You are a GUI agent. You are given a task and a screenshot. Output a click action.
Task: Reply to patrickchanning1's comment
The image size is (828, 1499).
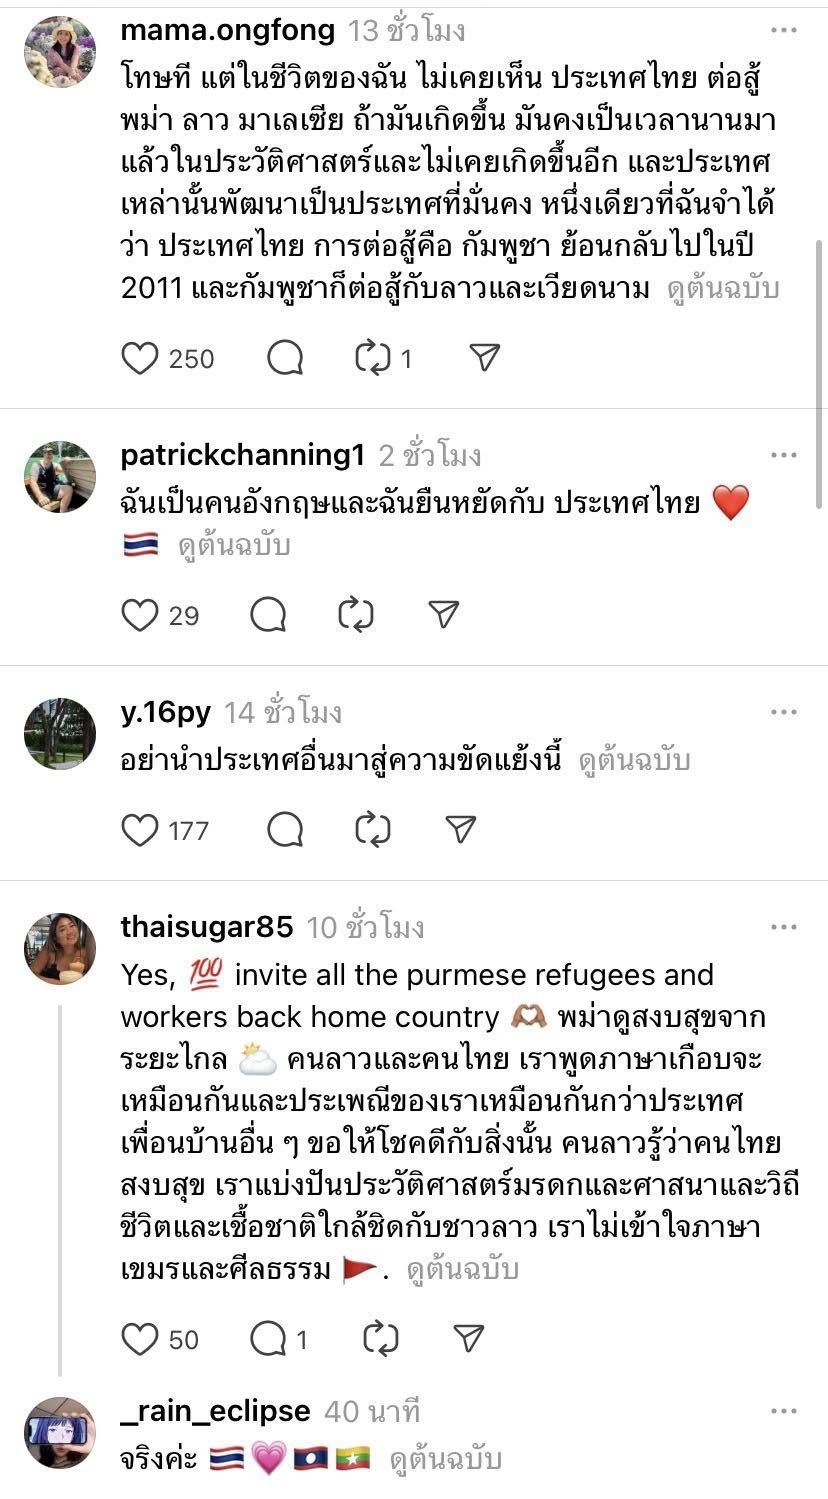point(268,615)
